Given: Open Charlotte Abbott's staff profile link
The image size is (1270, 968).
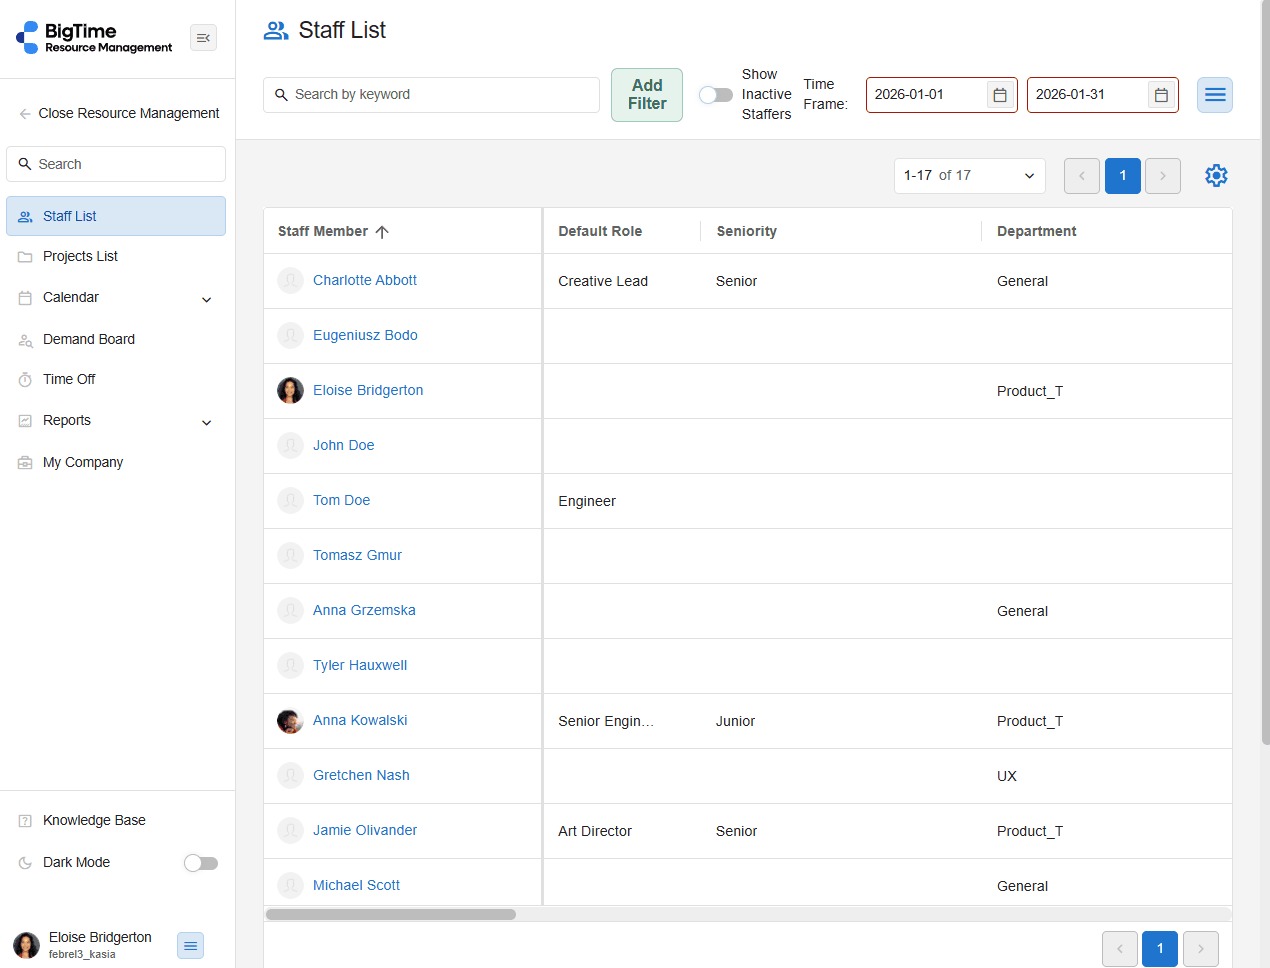Looking at the screenshot, I should [x=364, y=281].
